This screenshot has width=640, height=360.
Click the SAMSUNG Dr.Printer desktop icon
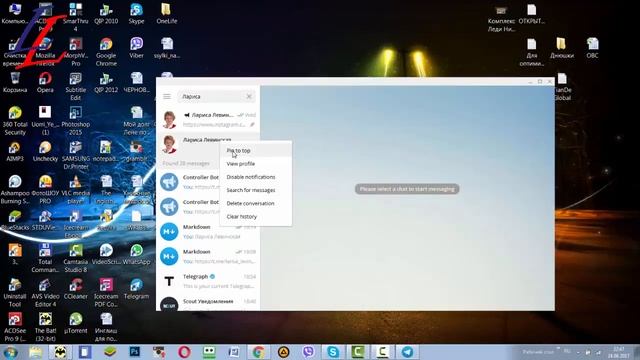(x=76, y=156)
